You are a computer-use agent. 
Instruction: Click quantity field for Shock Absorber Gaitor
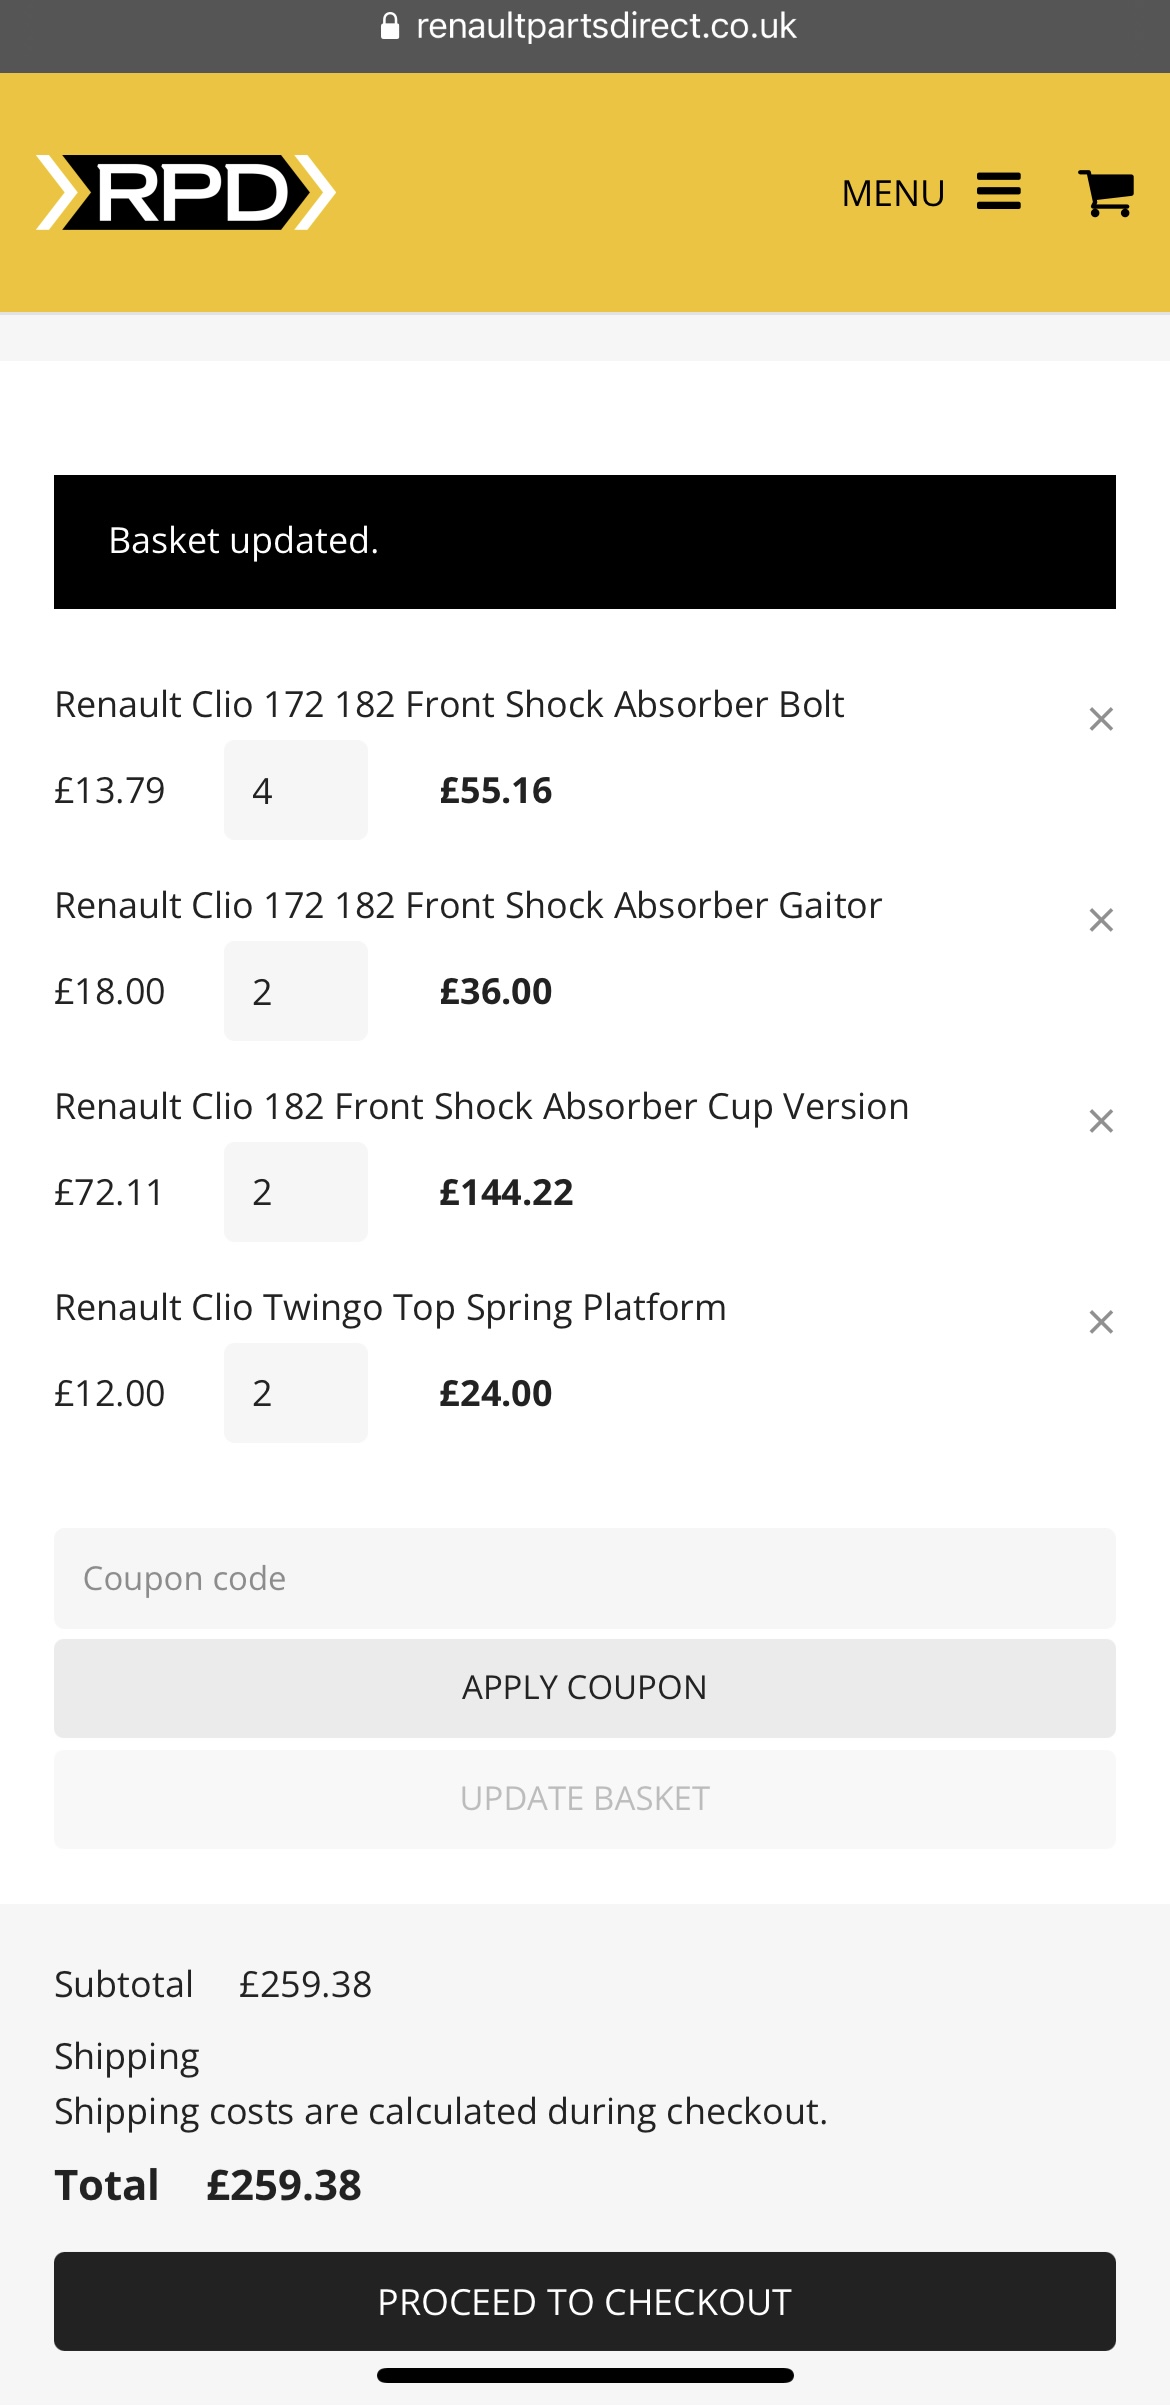[x=295, y=991]
